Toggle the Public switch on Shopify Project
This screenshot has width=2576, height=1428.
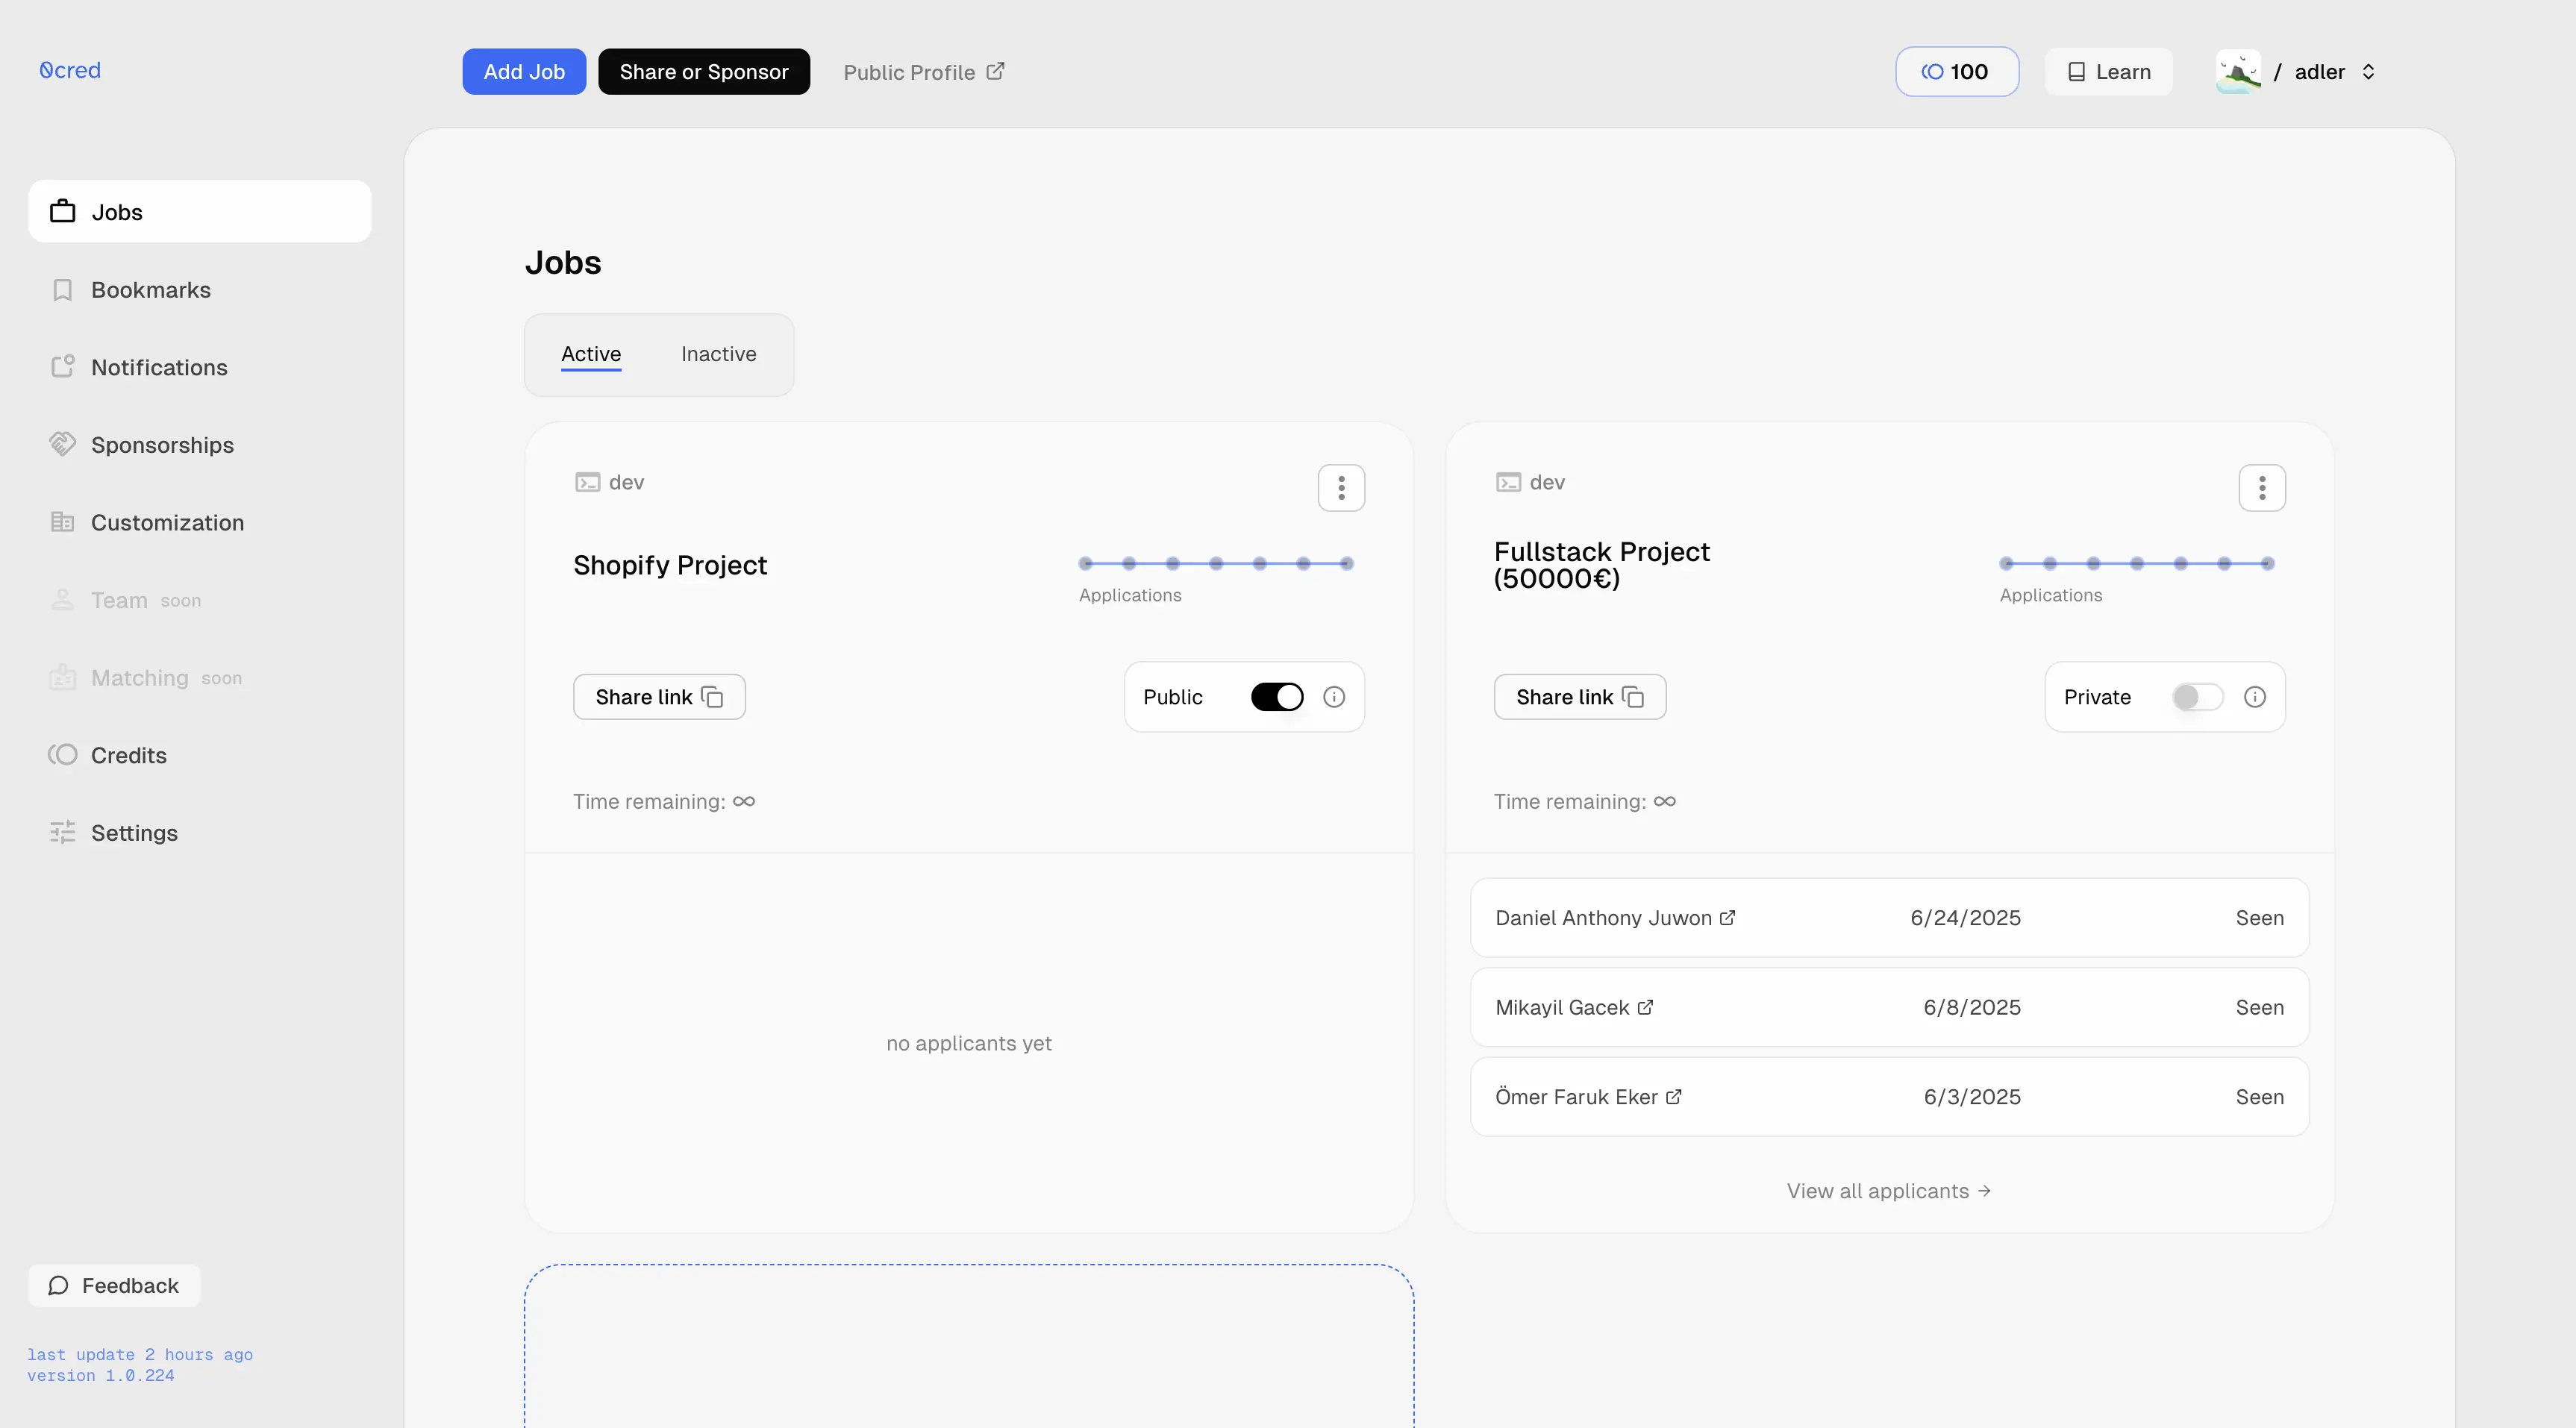pyautogui.click(x=1276, y=696)
